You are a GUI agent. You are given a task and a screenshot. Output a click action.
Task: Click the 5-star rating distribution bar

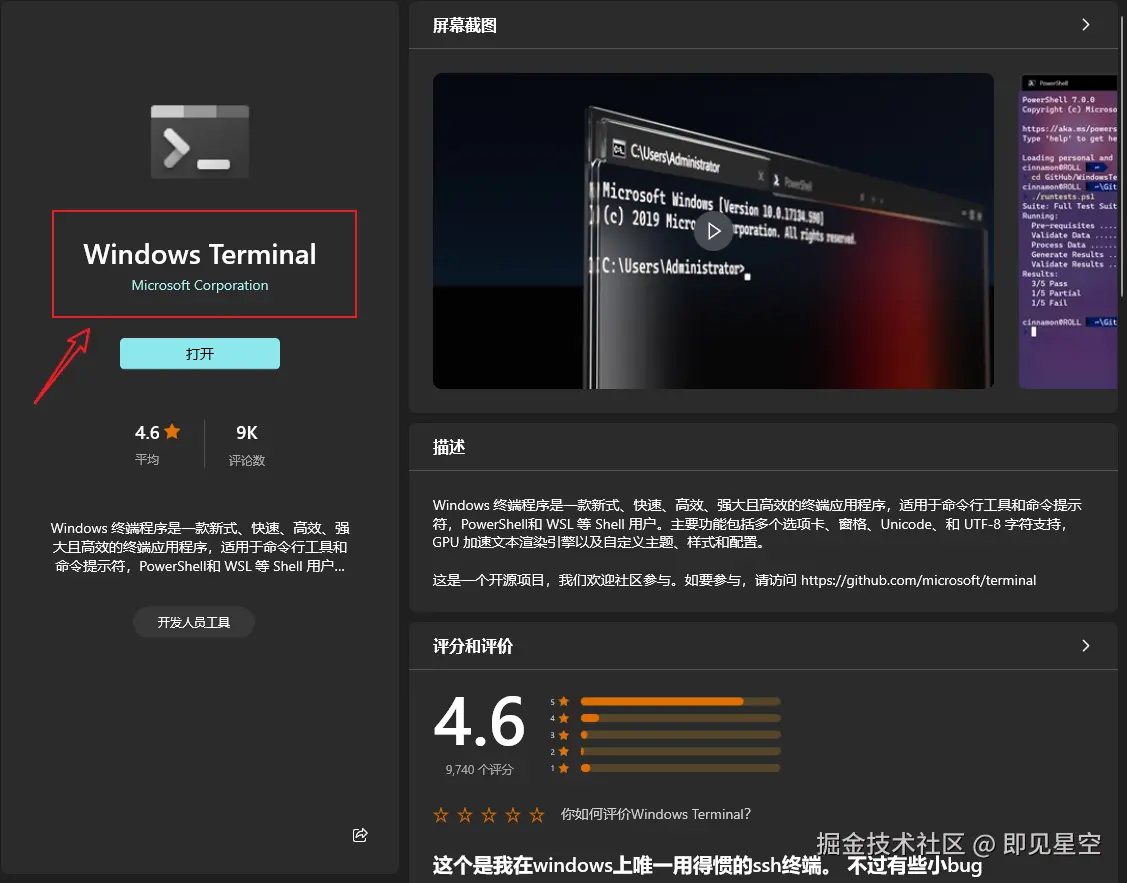point(680,701)
